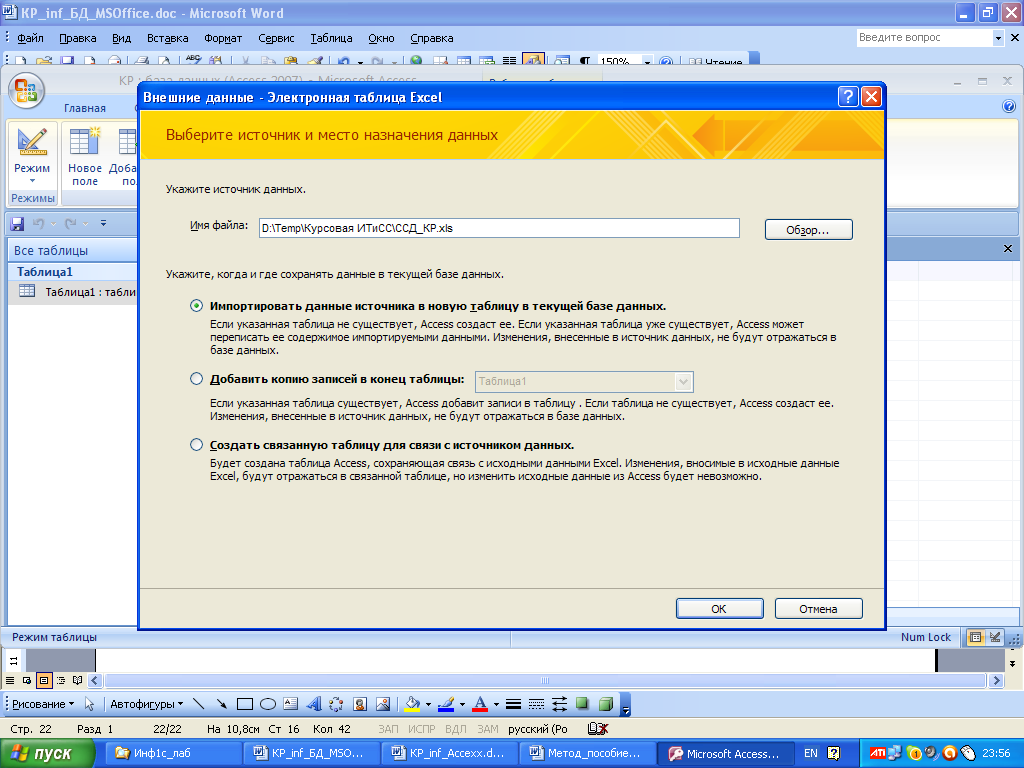Switch to Normal view in Word view buttons
Viewport: 1024px width, 768px height.
pyautogui.click(x=10, y=680)
